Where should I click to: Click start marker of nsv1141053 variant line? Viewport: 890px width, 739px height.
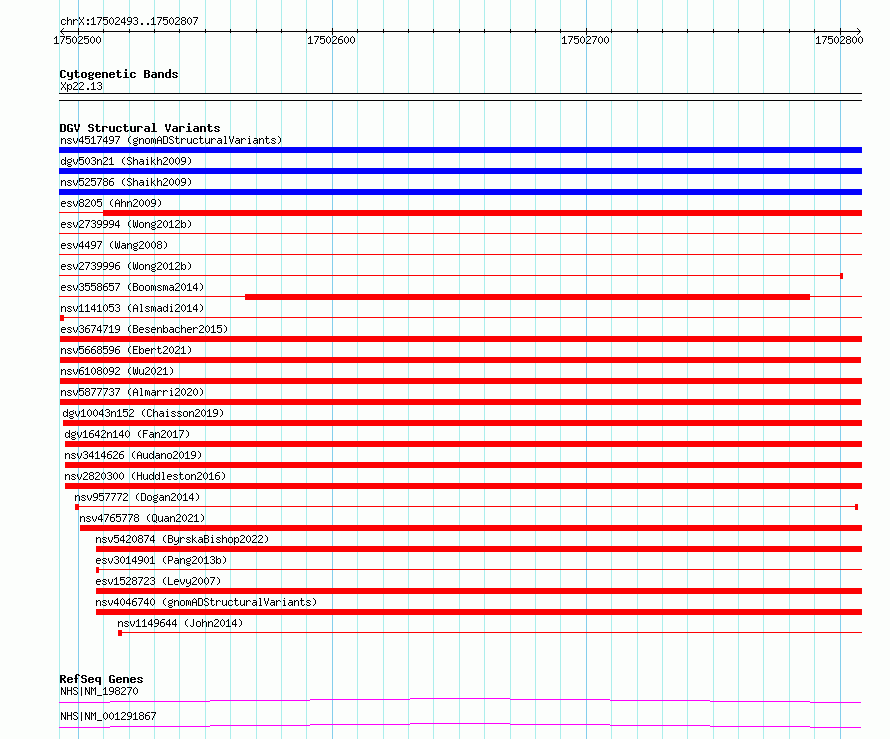tap(62, 318)
